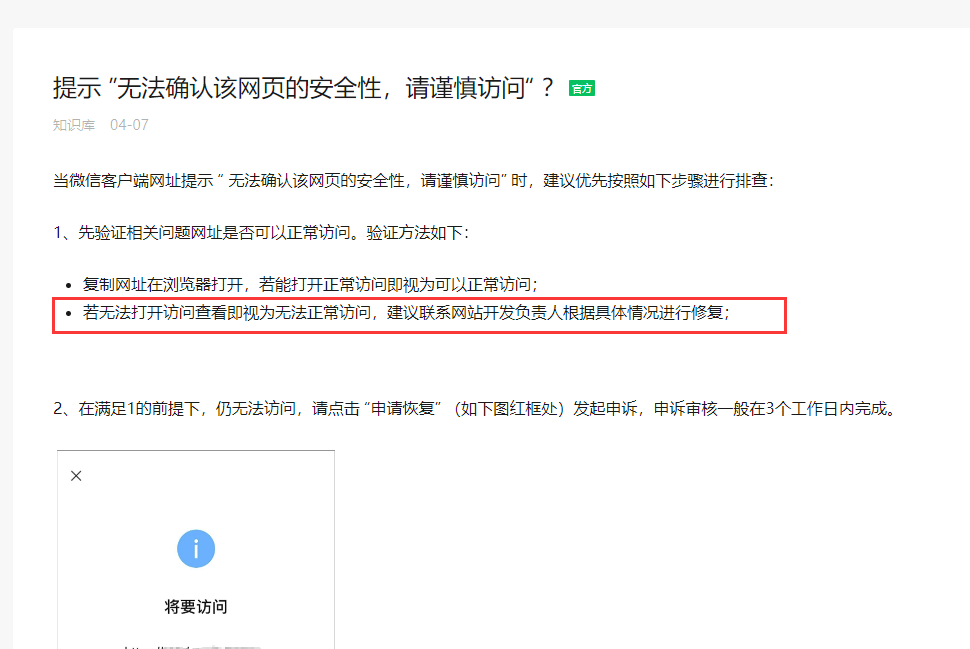970x649 pixels.
Task: Click the date 04-07
Action: click(x=129, y=125)
